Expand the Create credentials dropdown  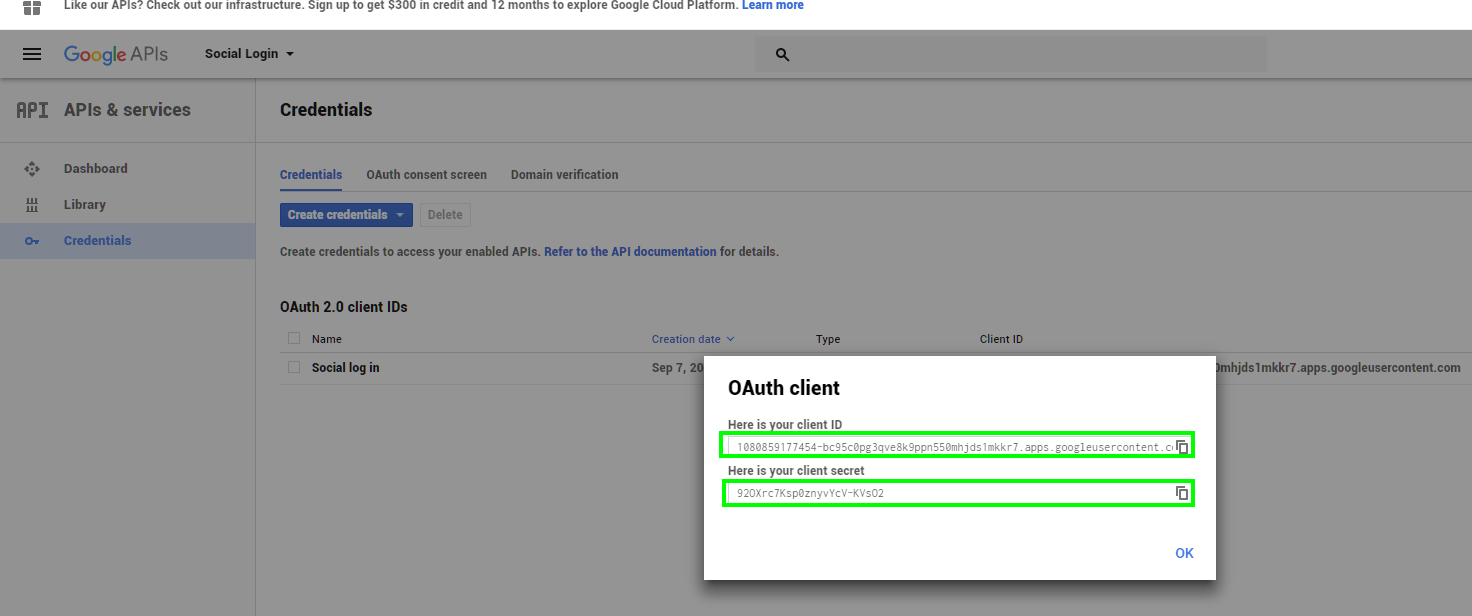[x=346, y=215]
